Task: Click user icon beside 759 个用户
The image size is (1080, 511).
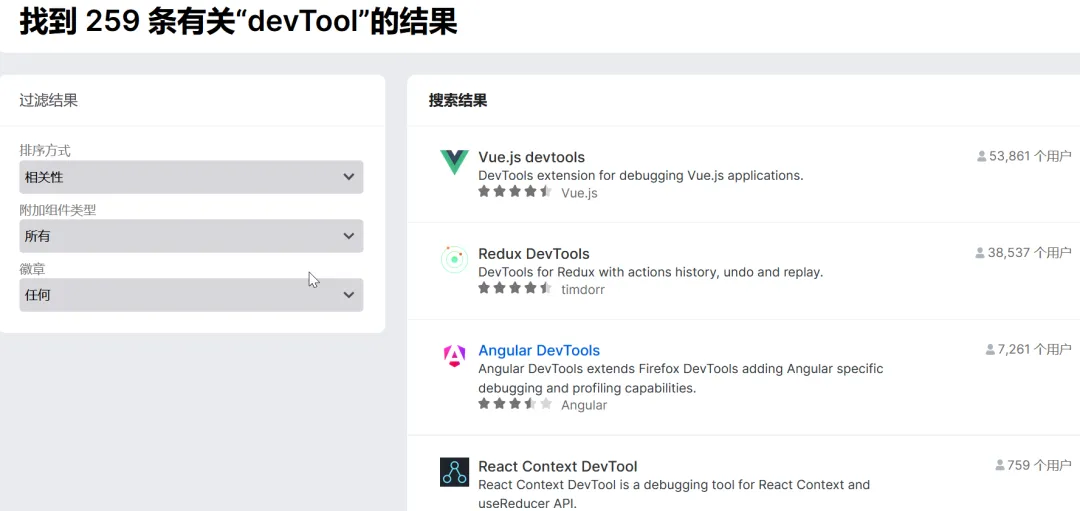Action: click(x=999, y=466)
